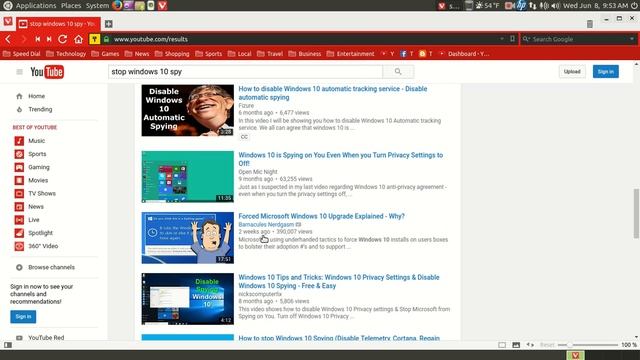This screenshot has height=360, width=640.
Task: Go to the browser home page
Action: coord(78,39)
